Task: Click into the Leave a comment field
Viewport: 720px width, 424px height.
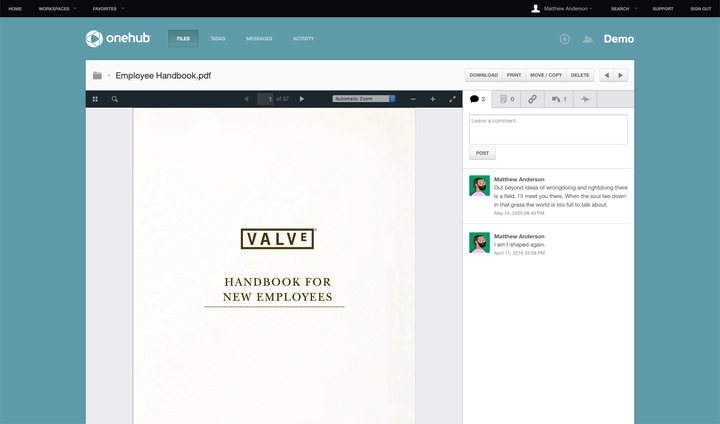Action: pos(548,130)
